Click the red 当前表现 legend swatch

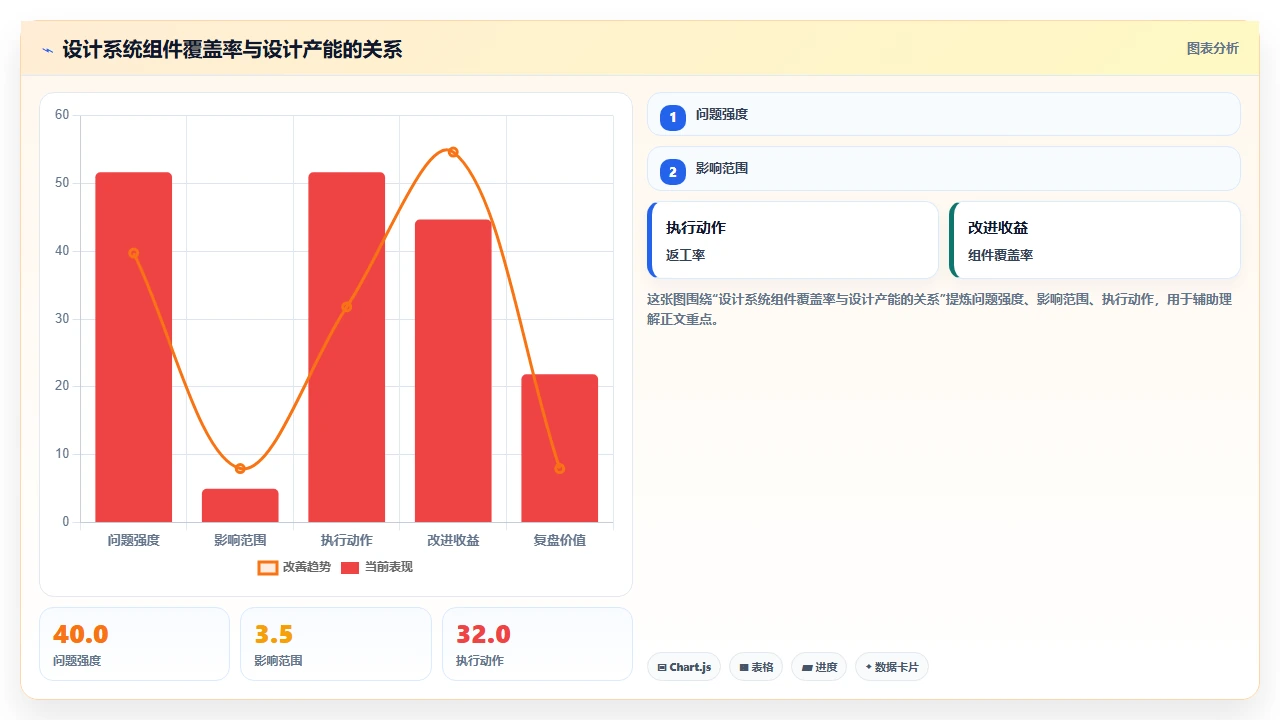(350, 567)
